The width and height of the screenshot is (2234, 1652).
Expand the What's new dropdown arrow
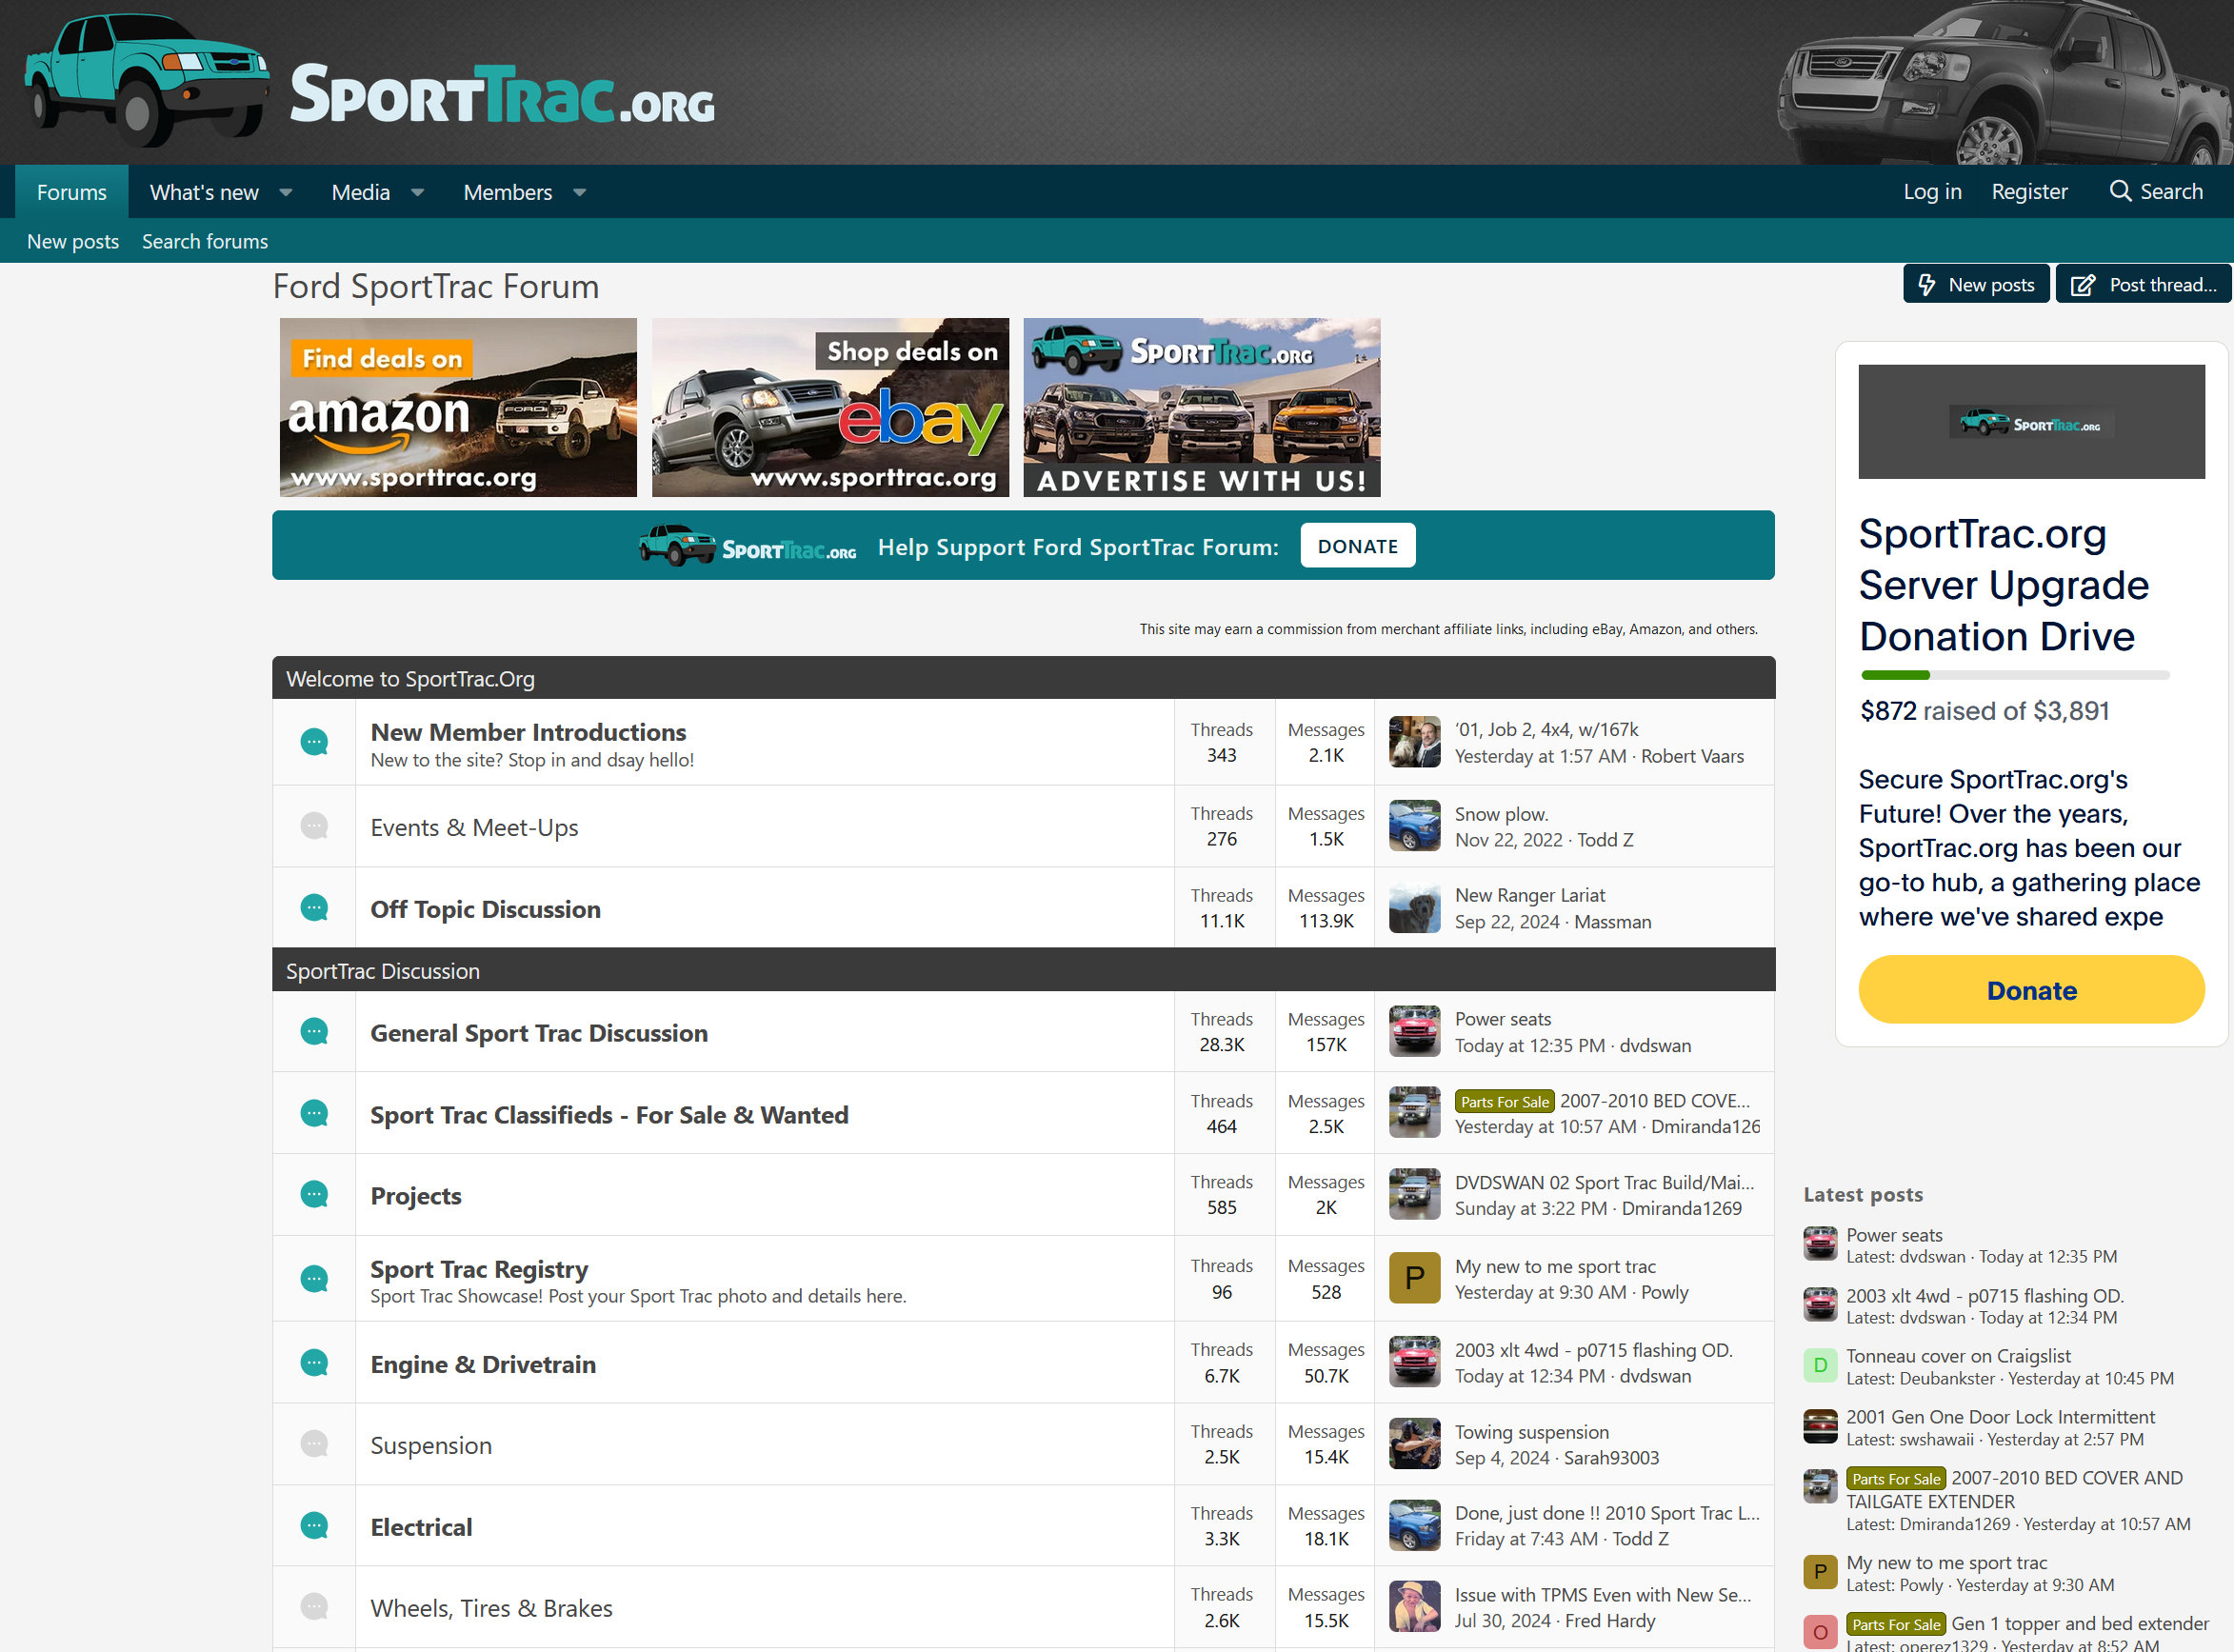coord(286,192)
